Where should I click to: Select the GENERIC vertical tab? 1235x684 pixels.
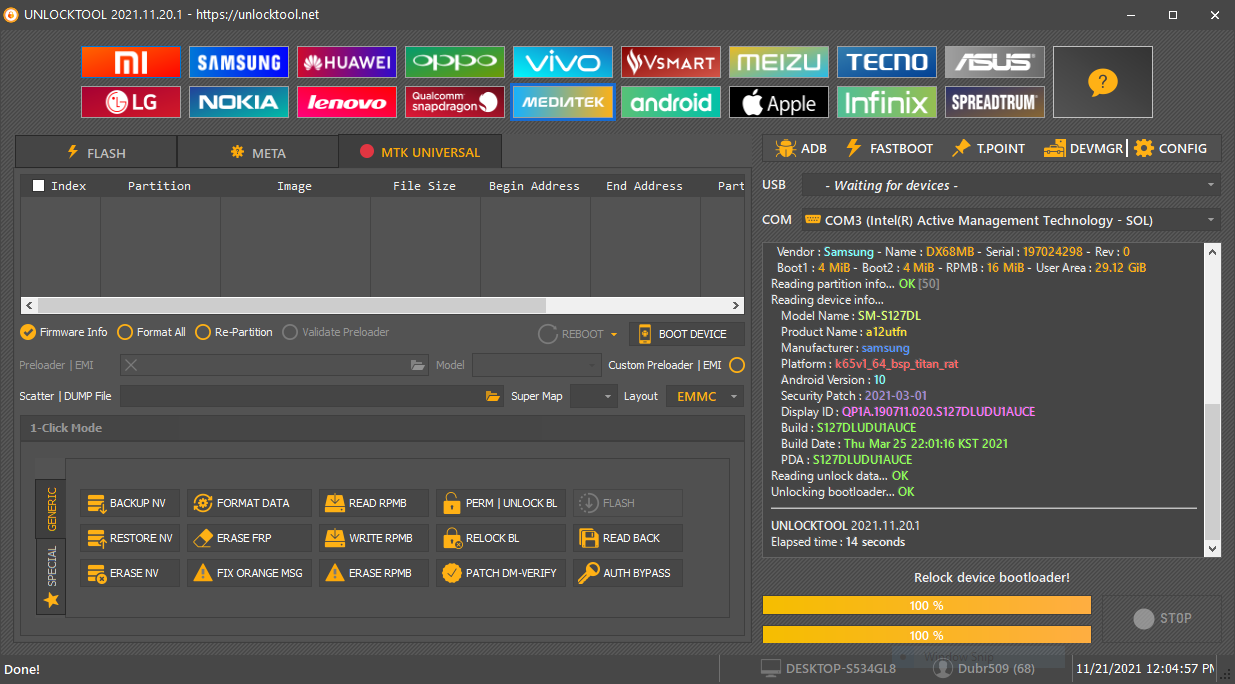(x=52, y=508)
